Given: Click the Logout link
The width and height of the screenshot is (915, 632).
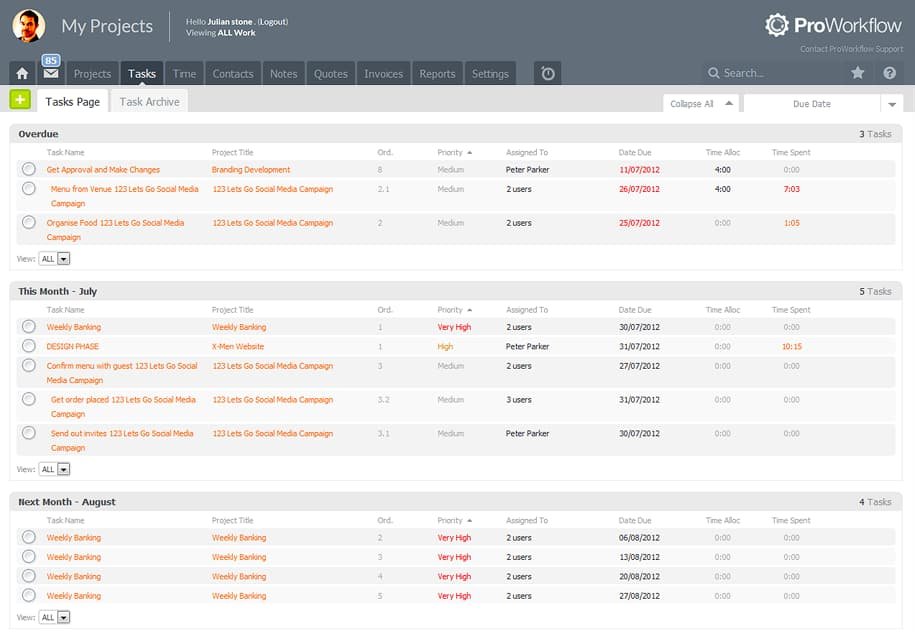Looking at the screenshot, I should coord(273,22).
